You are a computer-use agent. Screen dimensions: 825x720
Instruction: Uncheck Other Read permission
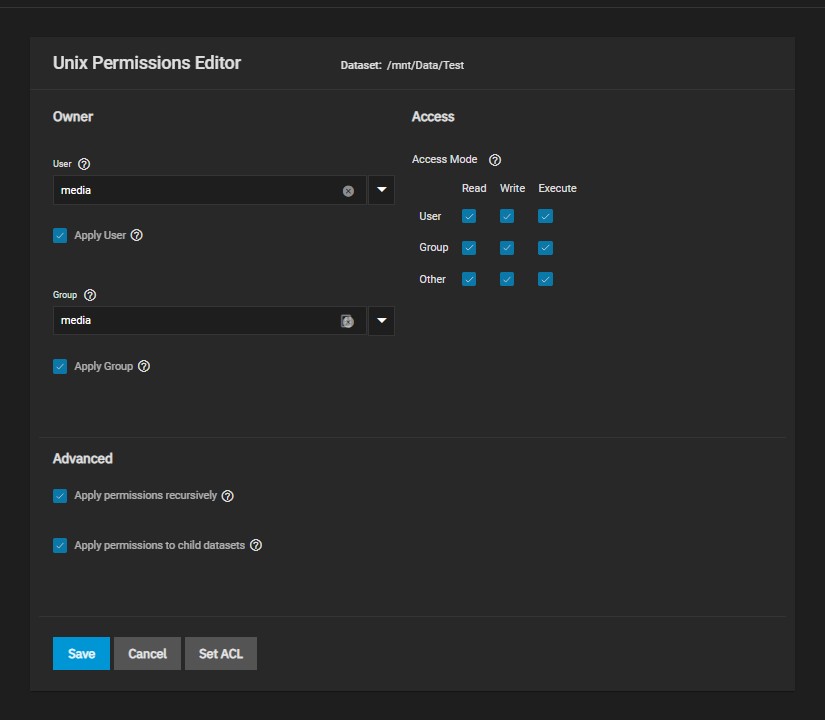[469, 279]
